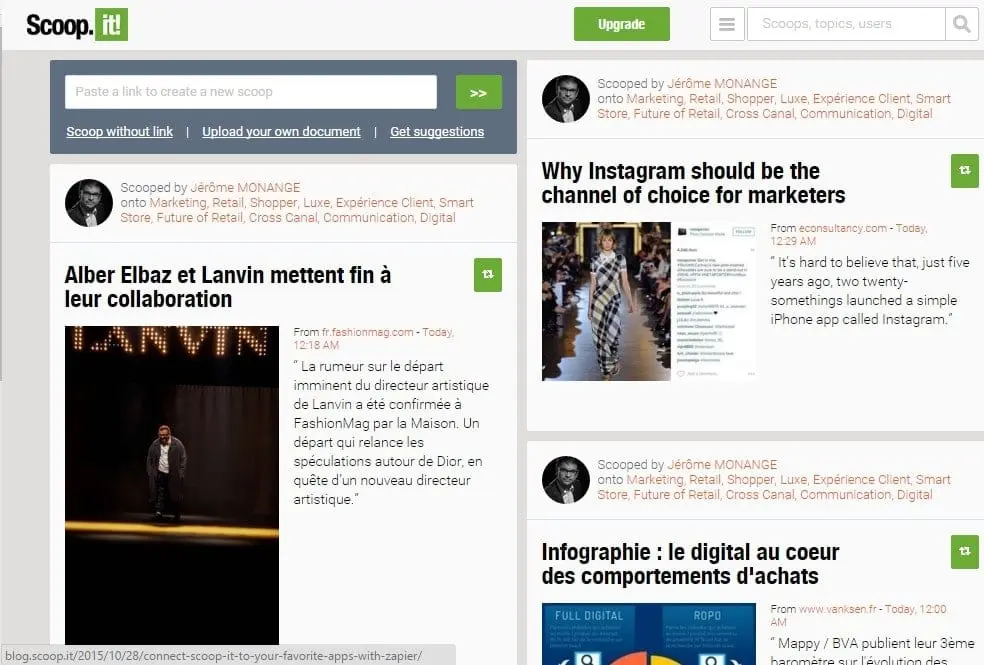Click the Full Digital ROPO infographic image

click(649, 634)
